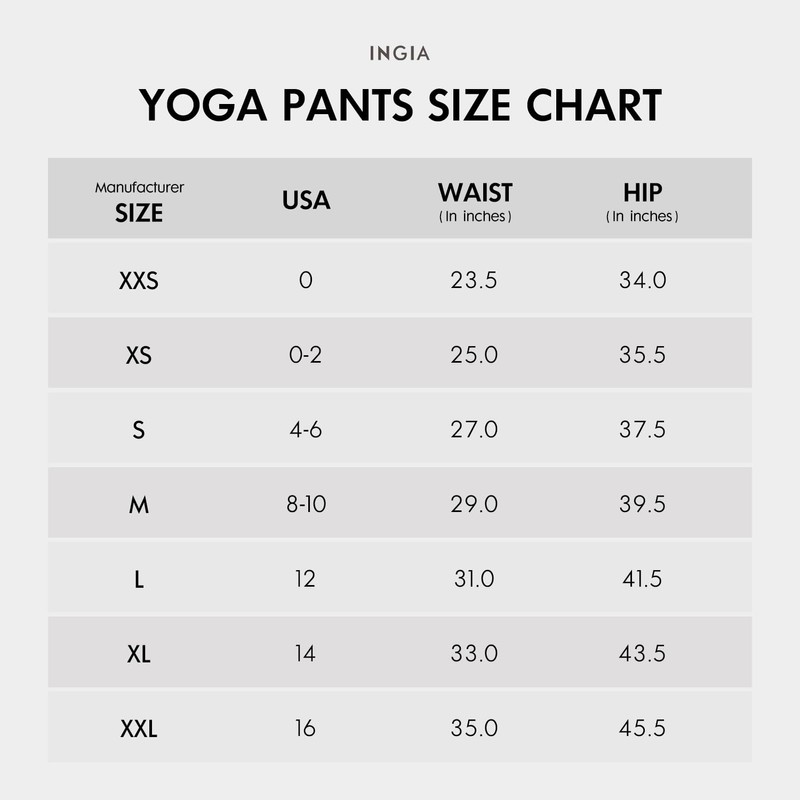The height and width of the screenshot is (800, 800).
Task: Click the XL size label
Action: click(139, 654)
